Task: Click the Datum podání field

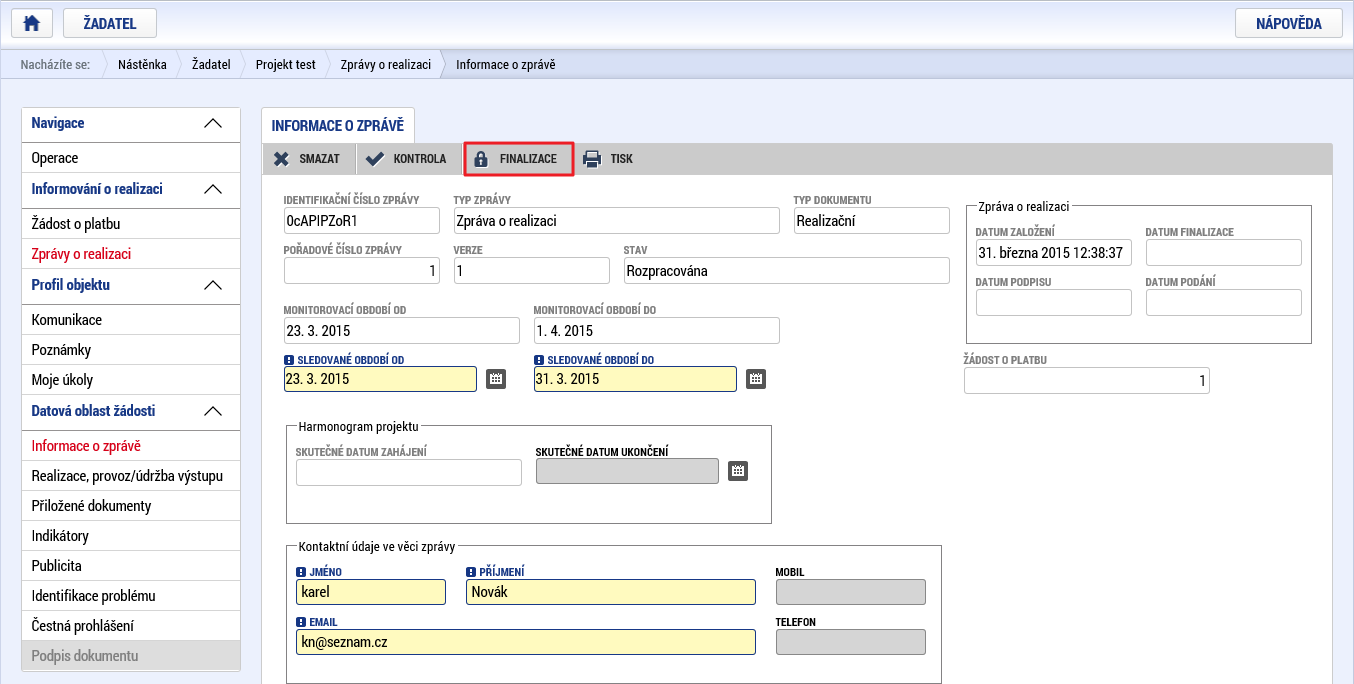Action: click(1224, 302)
